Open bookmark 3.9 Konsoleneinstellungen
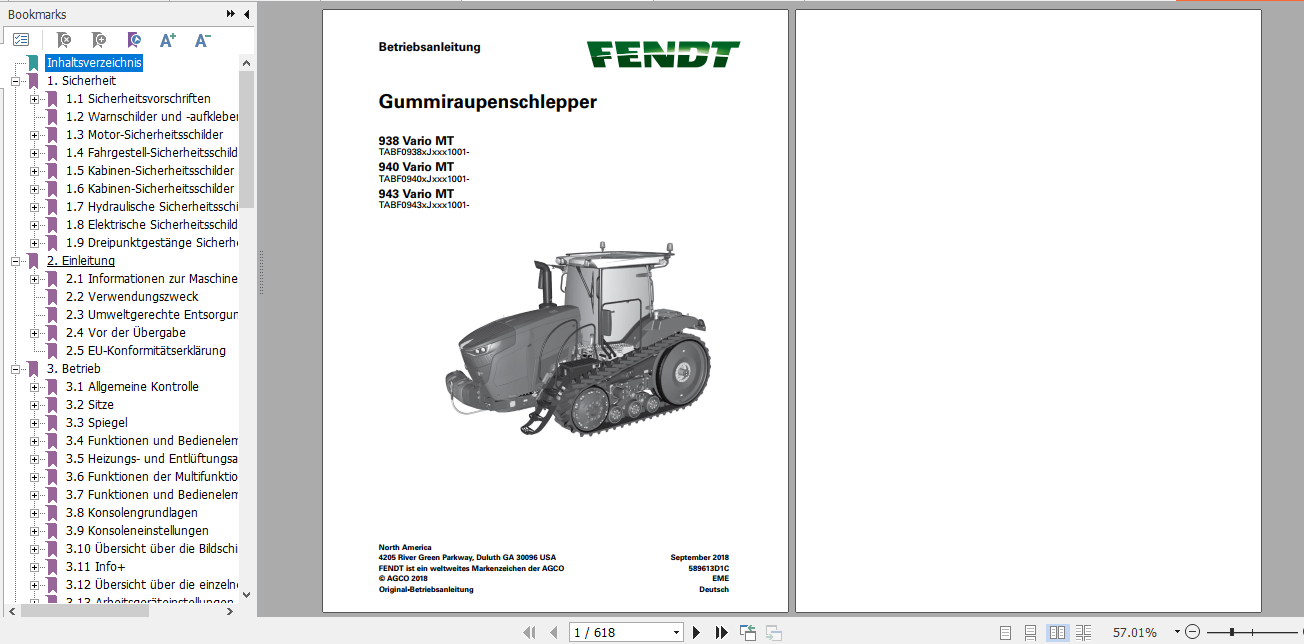1304x644 pixels. pos(138,531)
